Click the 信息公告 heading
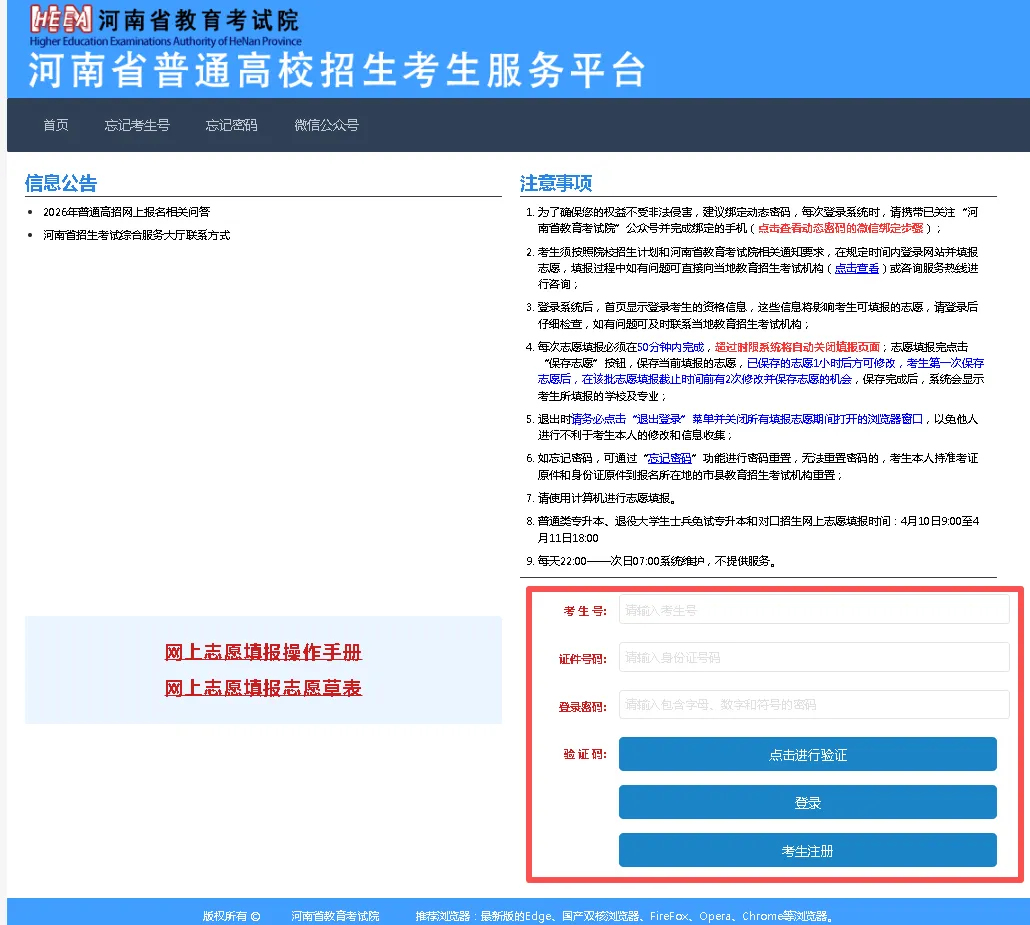Image resolution: width=1030 pixels, height=925 pixels. [x=60, y=183]
